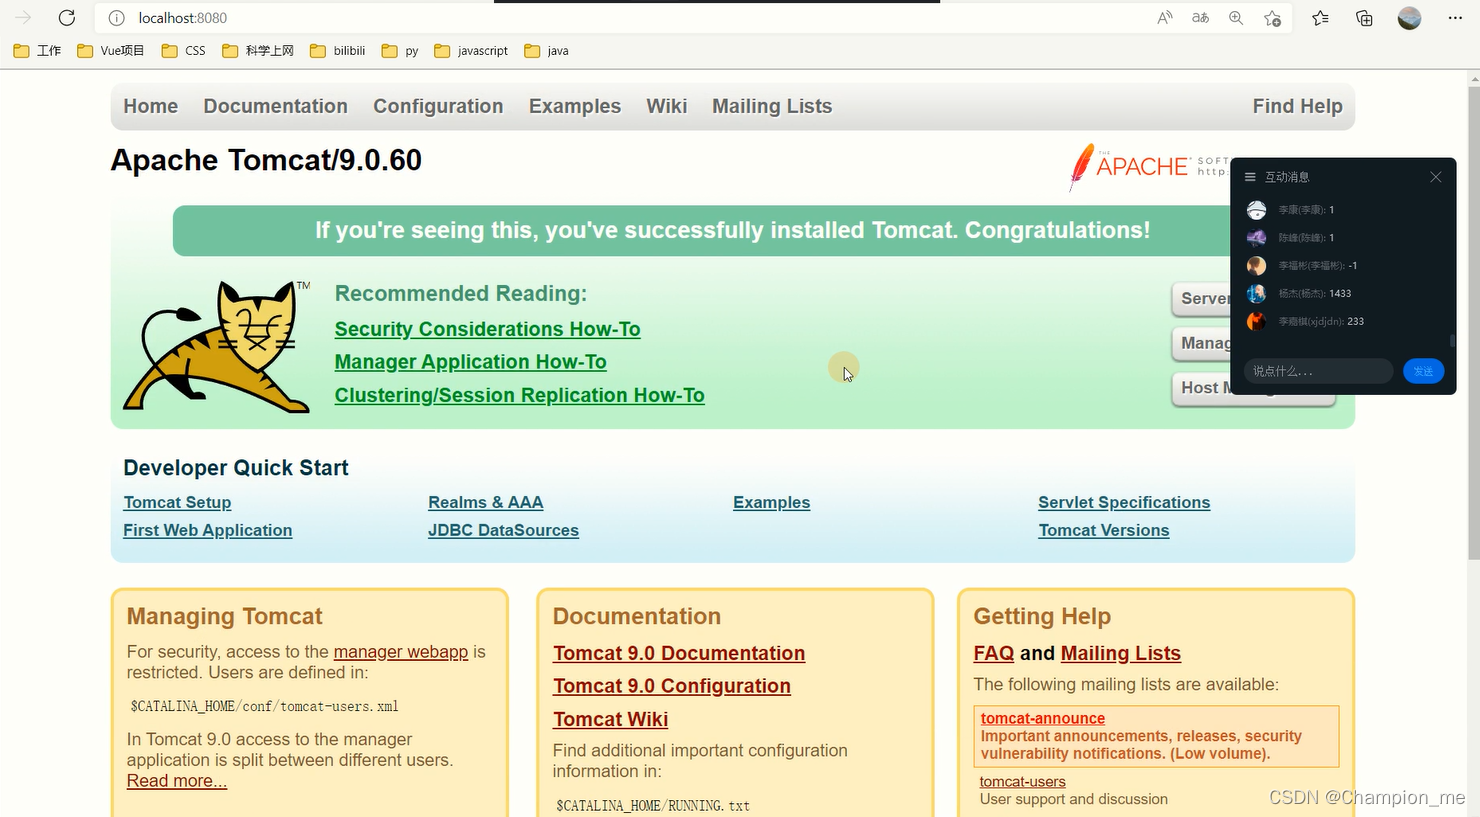This screenshot has height=817, width=1480.
Task: Open Wiki in Tomcat nav bar
Action: point(667,106)
